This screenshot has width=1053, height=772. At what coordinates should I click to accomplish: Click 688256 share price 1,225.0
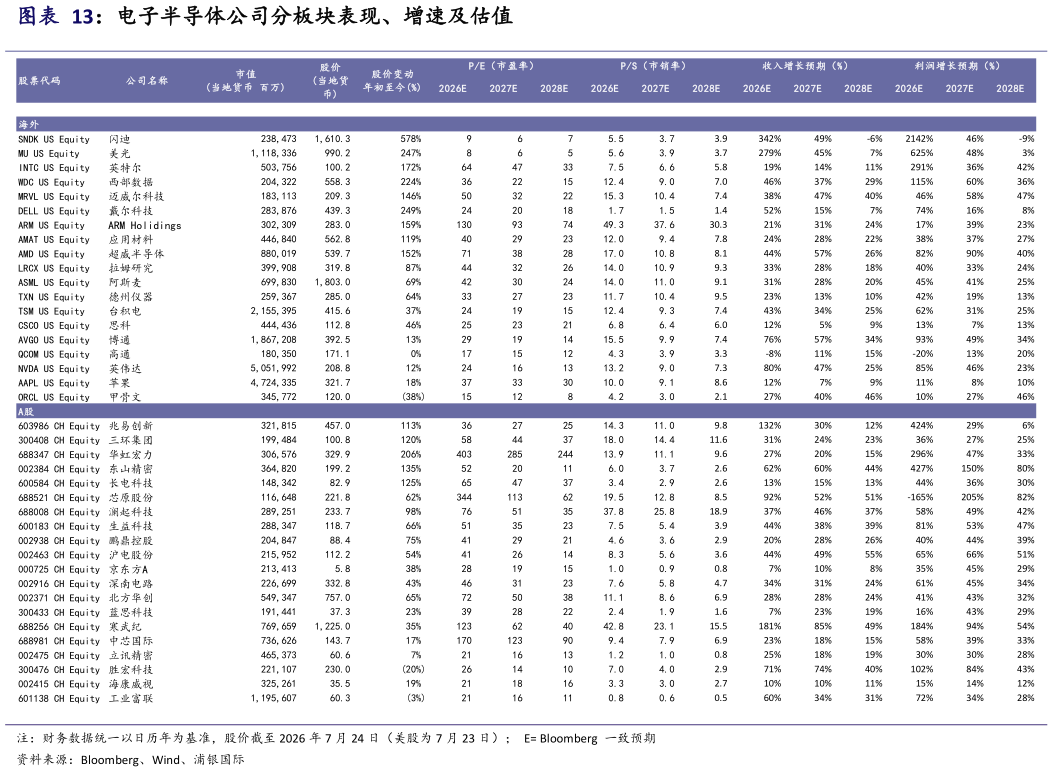click(x=332, y=627)
